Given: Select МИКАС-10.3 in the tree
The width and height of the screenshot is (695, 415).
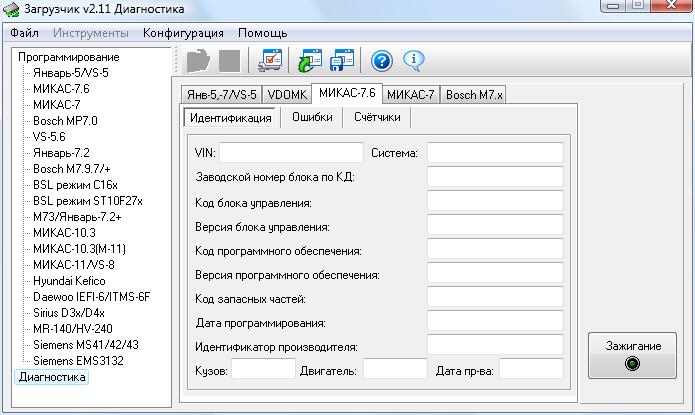Looking at the screenshot, I should click(x=64, y=233).
